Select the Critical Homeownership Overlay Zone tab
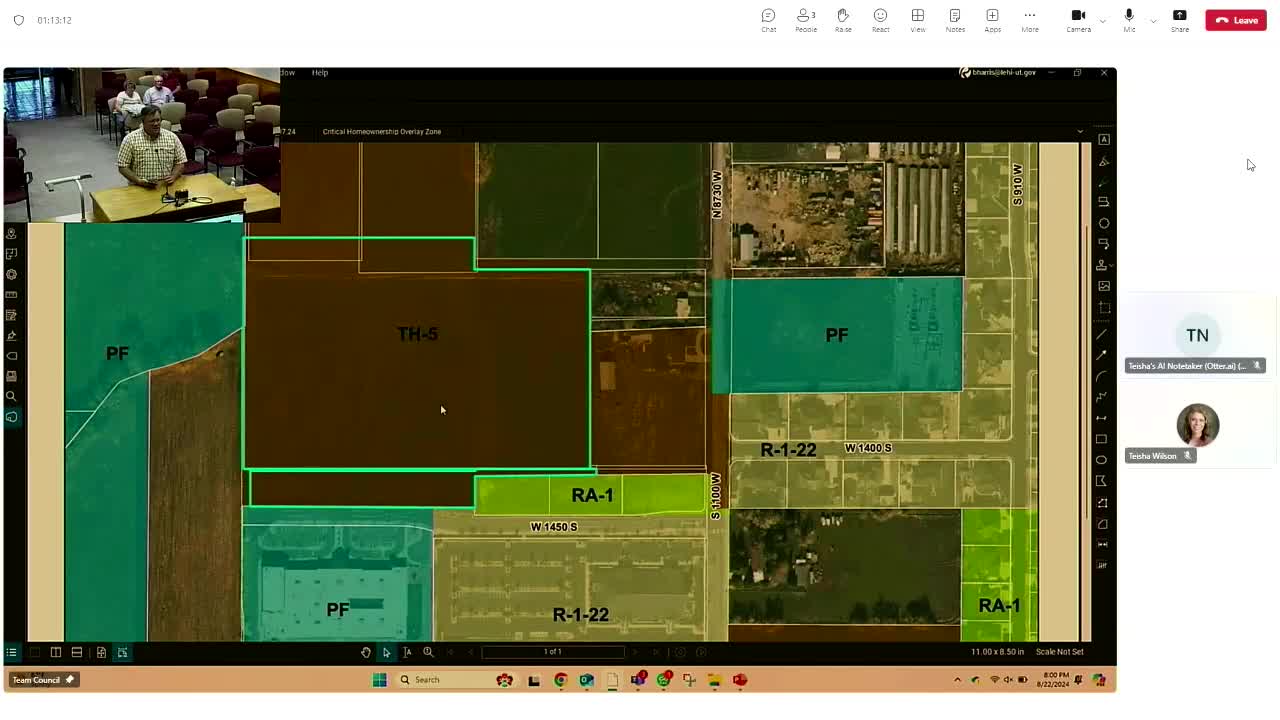This screenshot has height=720, width=1280. click(x=381, y=132)
